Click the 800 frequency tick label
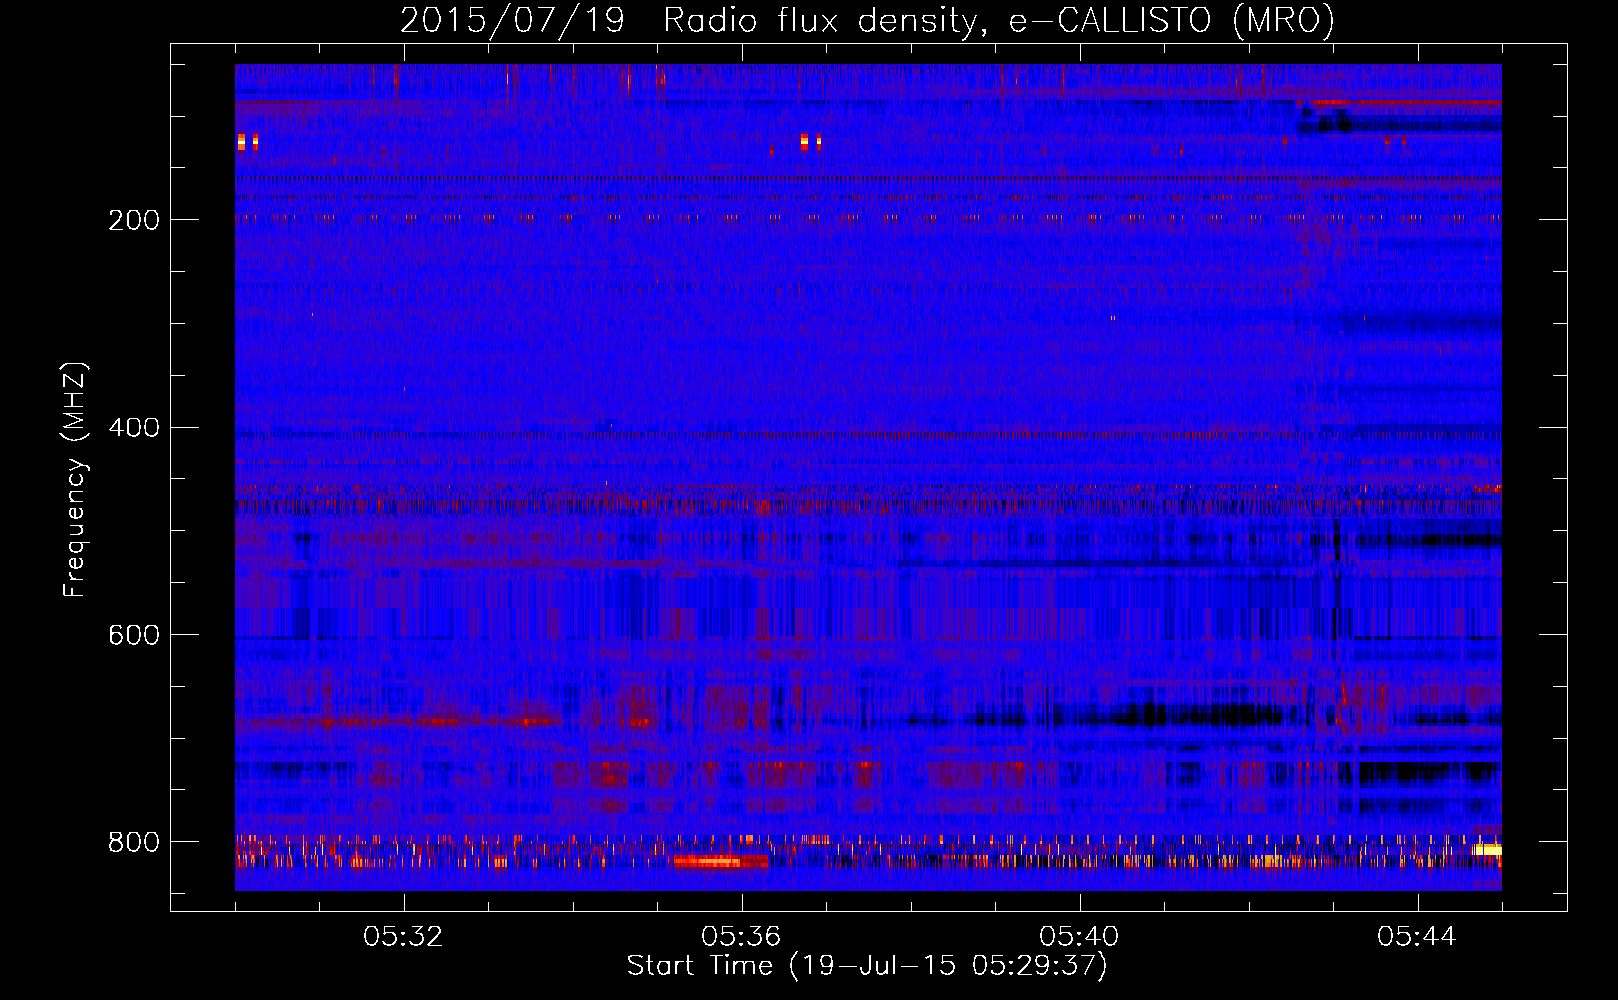The image size is (1618, 1000). (133, 843)
